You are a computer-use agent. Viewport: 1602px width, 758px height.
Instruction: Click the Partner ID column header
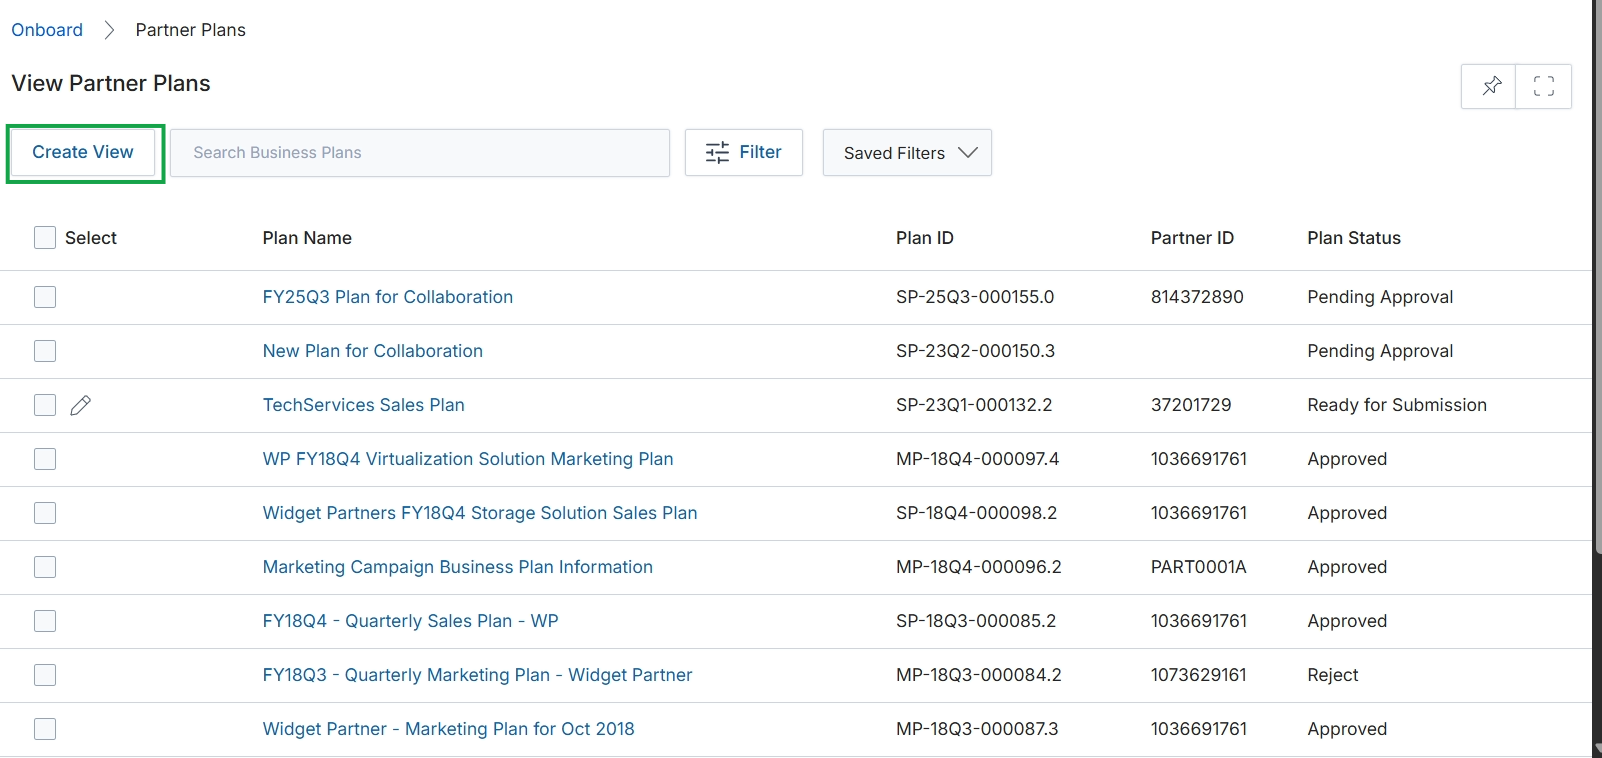1192,238
